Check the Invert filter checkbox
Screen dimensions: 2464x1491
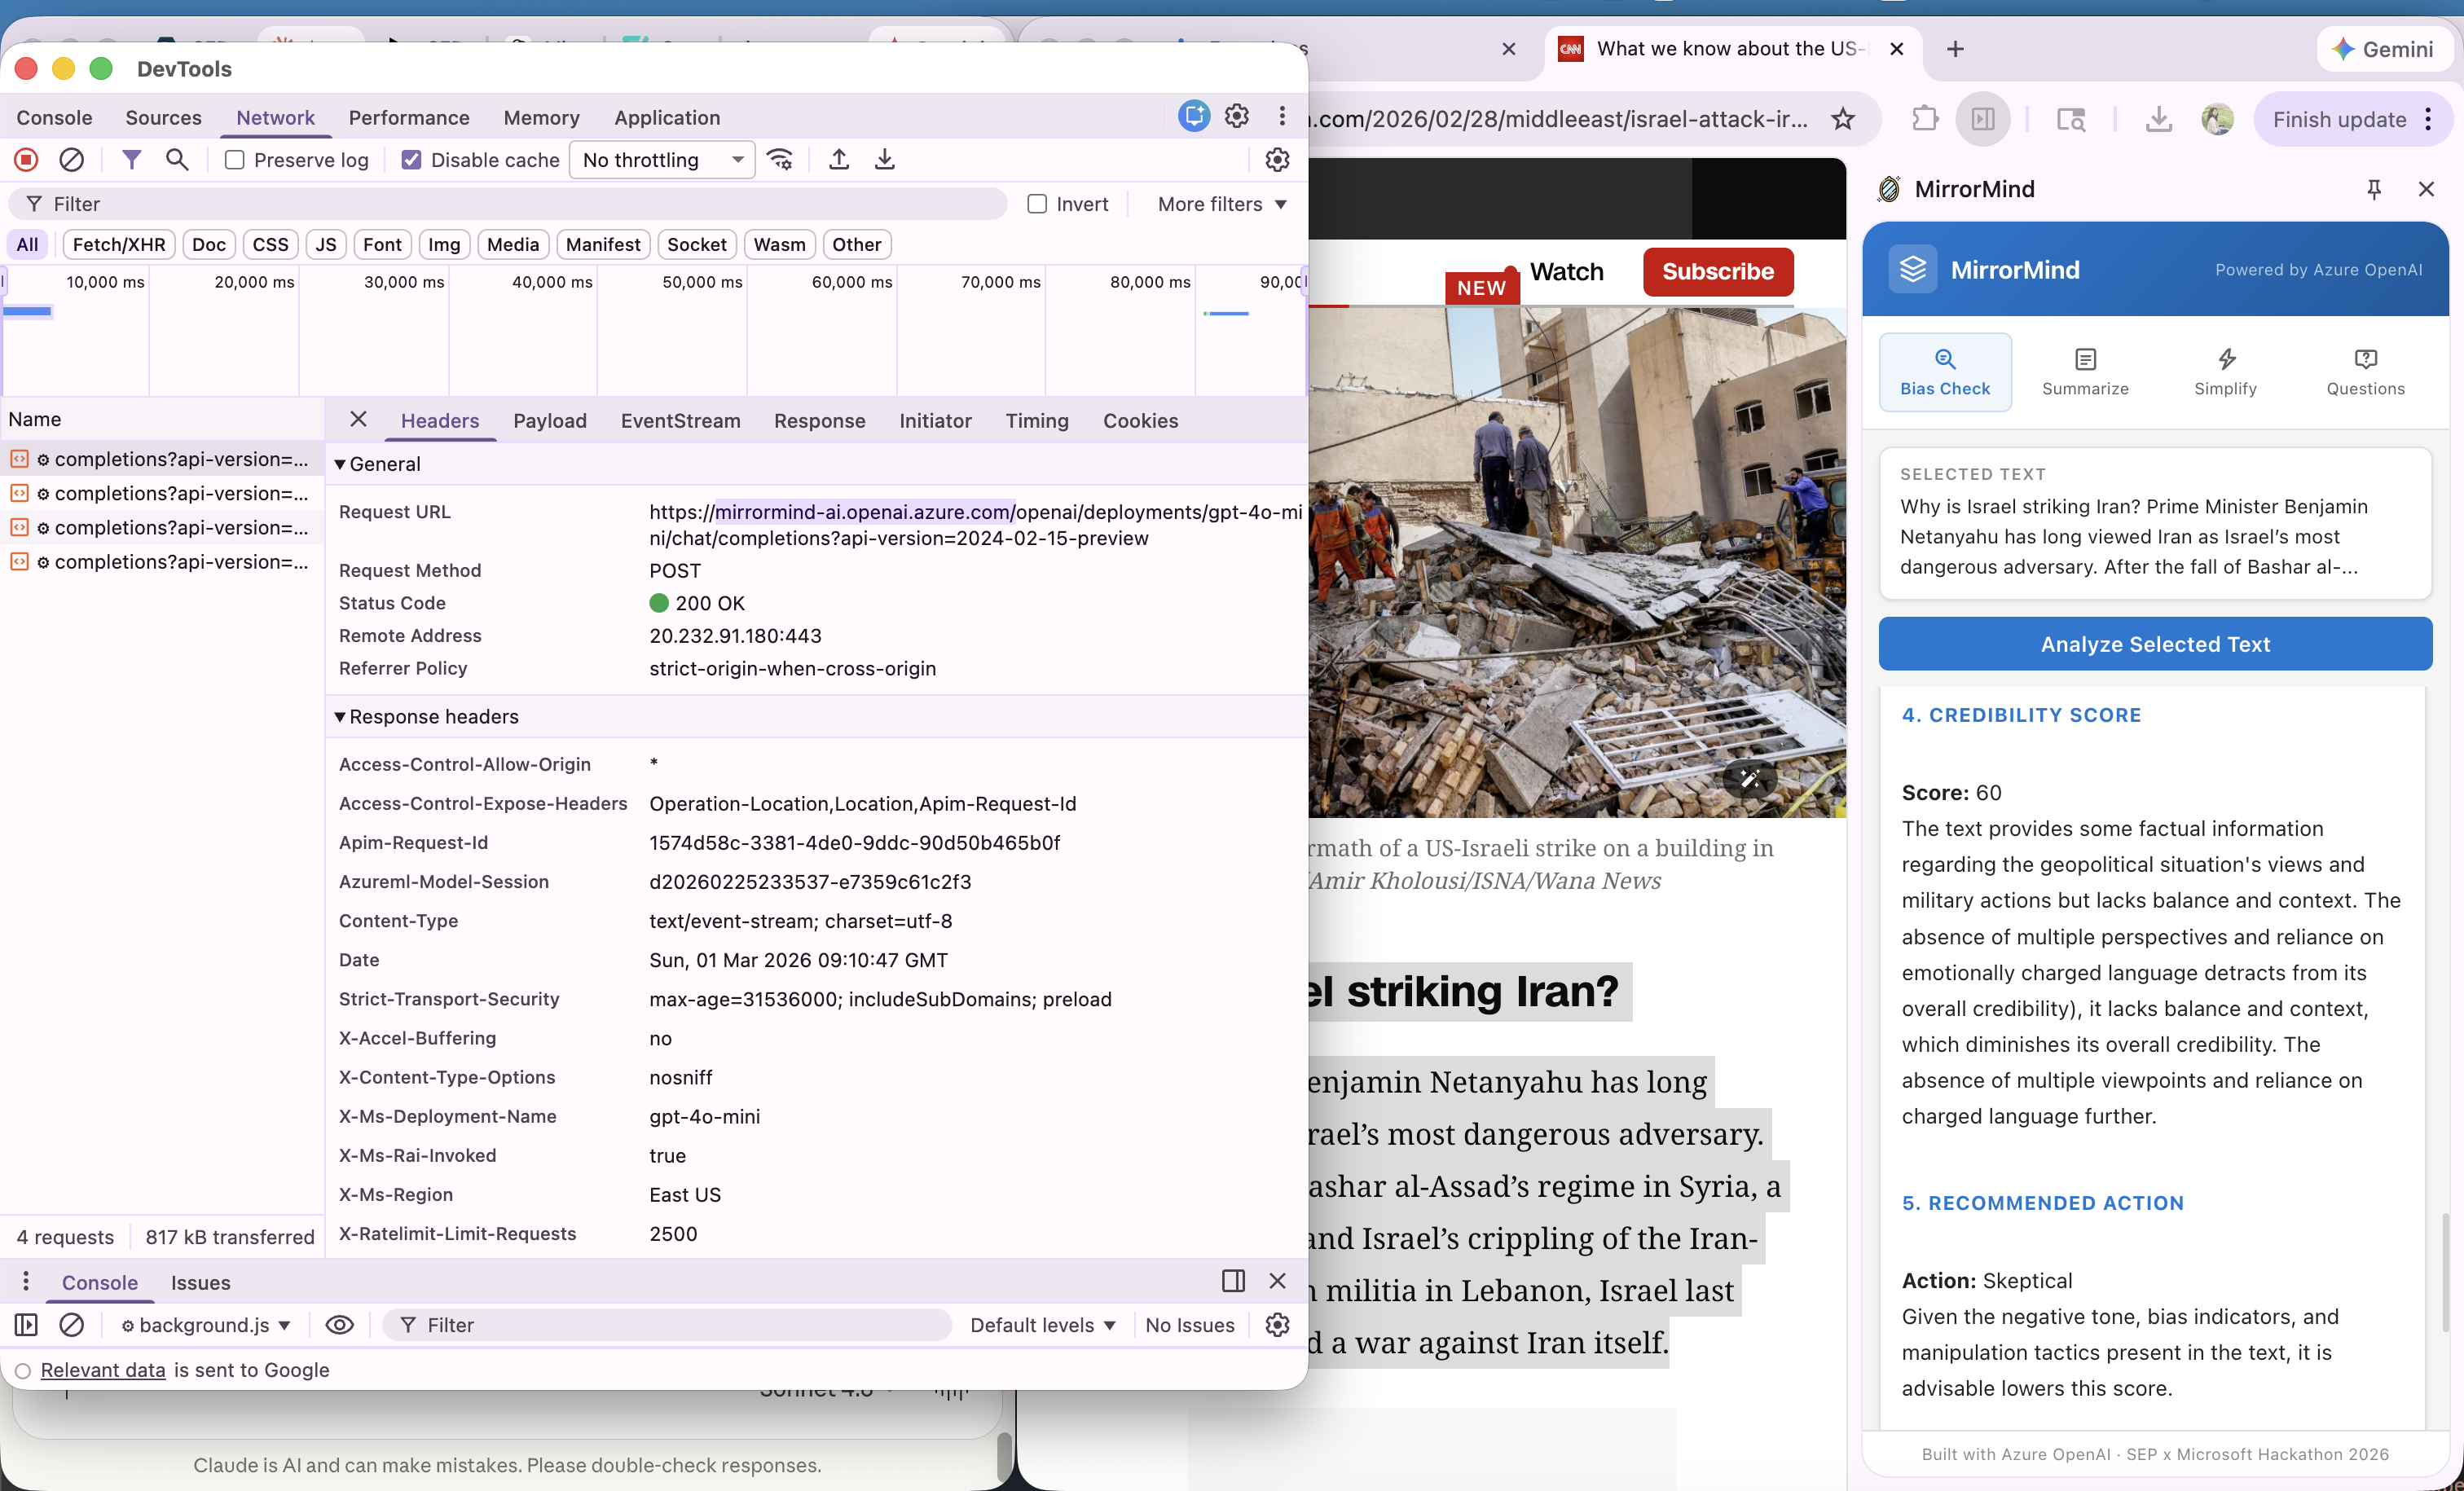[1037, 204]
